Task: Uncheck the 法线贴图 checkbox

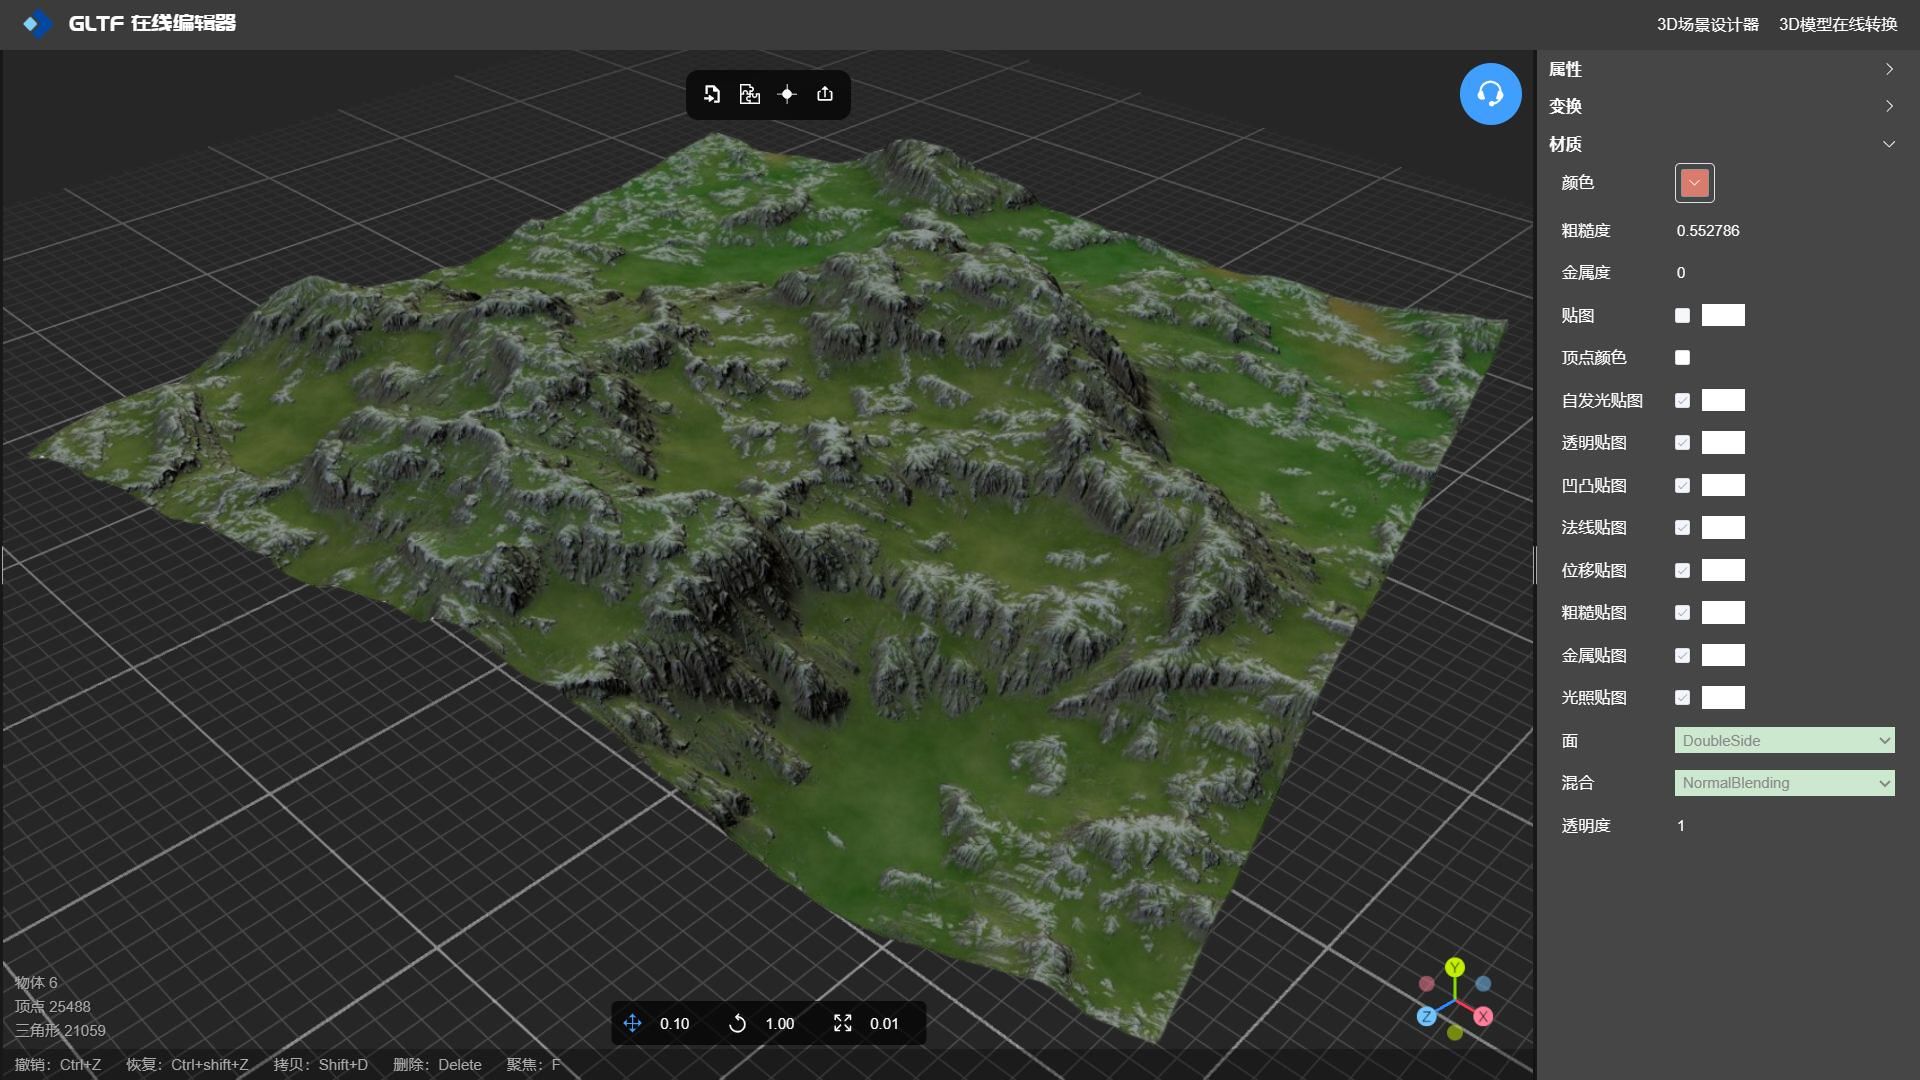Action: click(x=1682, y=528)
